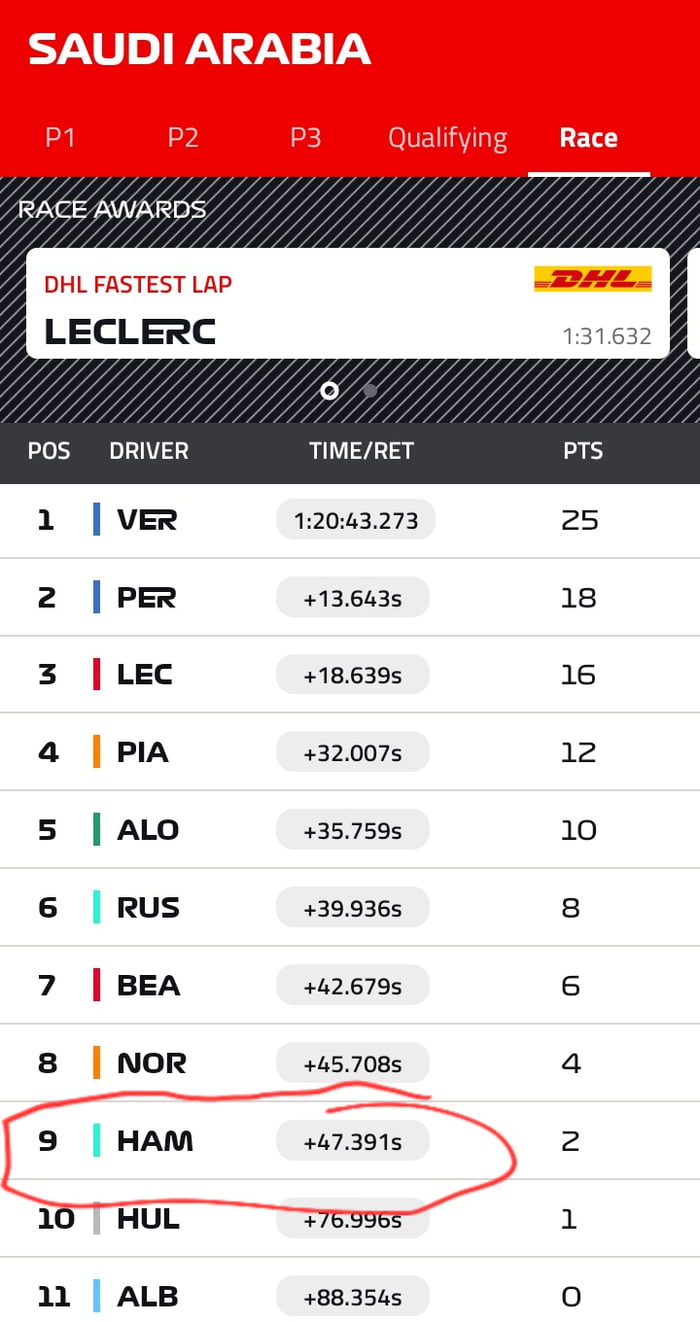Click the blue team color bar beside VER
Viewport: 700px width, 1322px height.
tap(96, 520)
